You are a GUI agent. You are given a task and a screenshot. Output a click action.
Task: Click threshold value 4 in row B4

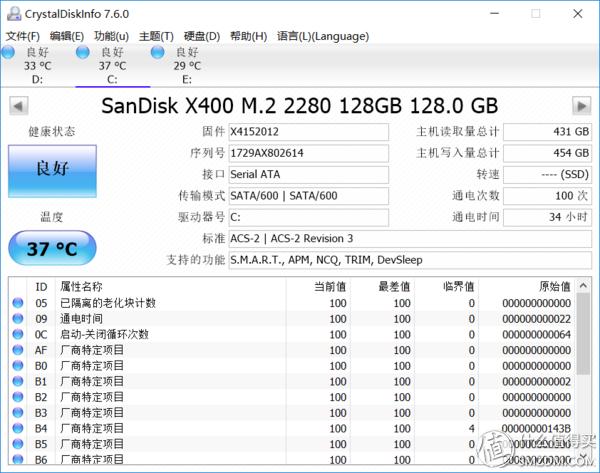coord(471,429)
